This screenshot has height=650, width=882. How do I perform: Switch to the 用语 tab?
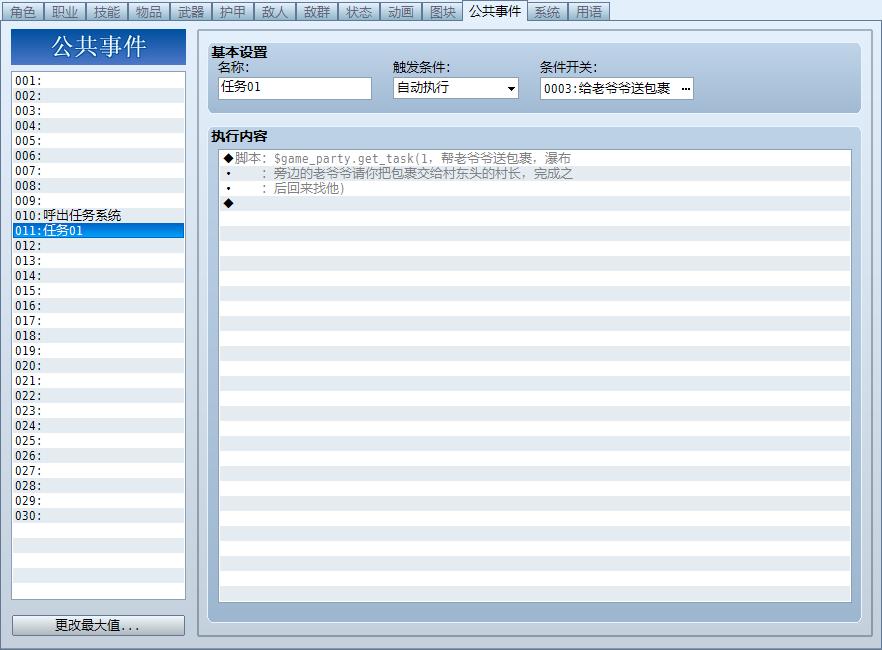[589, 11]
